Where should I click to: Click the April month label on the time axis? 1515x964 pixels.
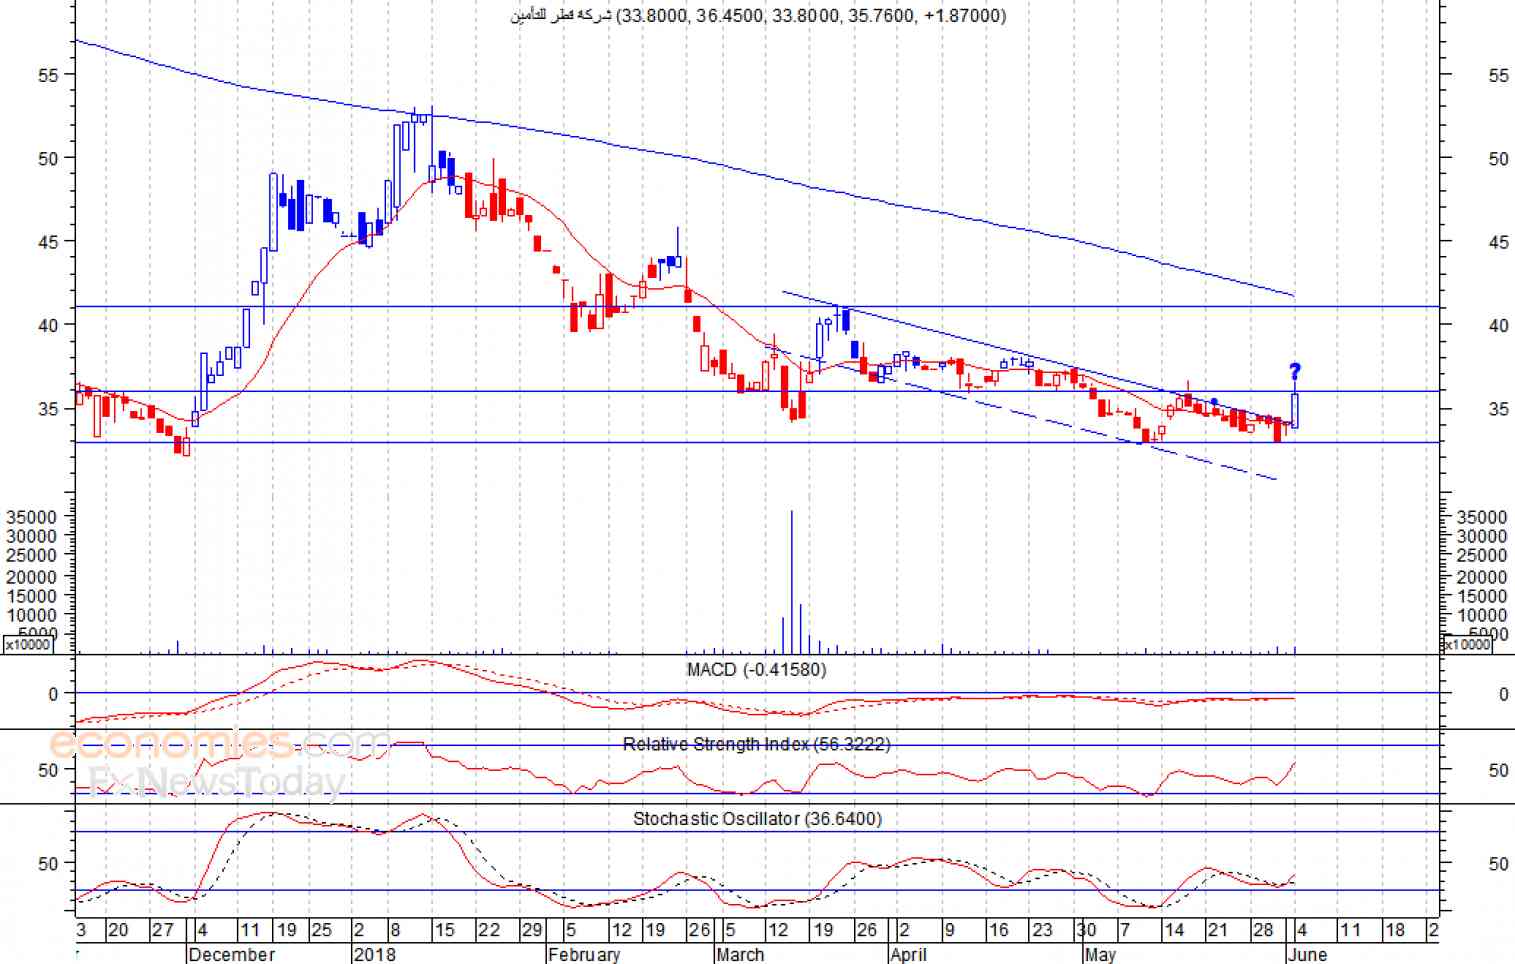908,954
